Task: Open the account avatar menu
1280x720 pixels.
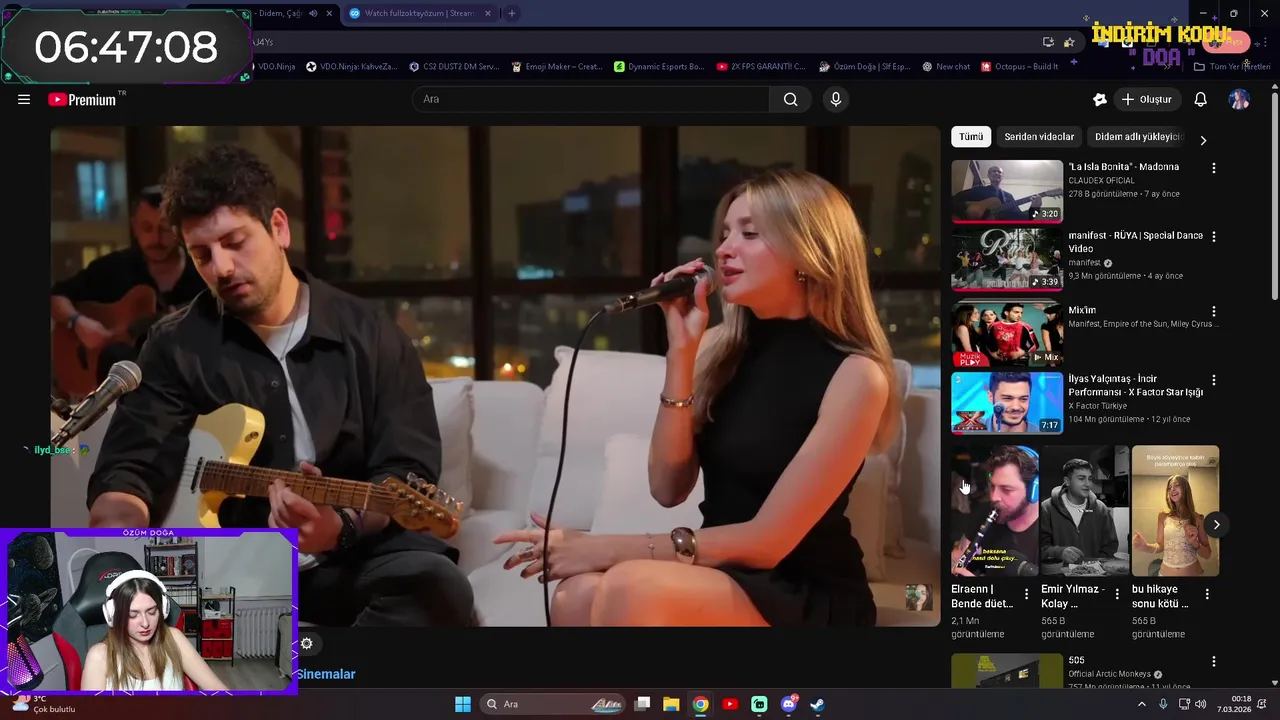Action: [x=1239, y=99]
